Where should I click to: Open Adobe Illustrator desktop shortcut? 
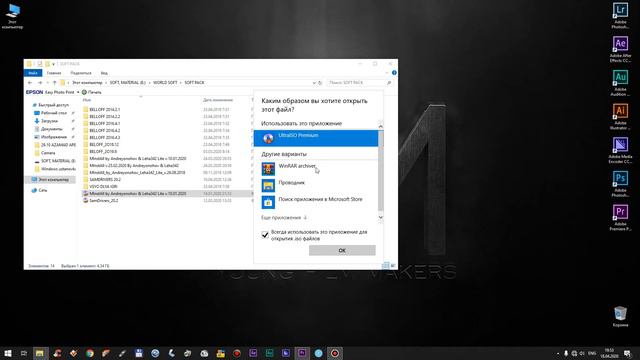620,117
